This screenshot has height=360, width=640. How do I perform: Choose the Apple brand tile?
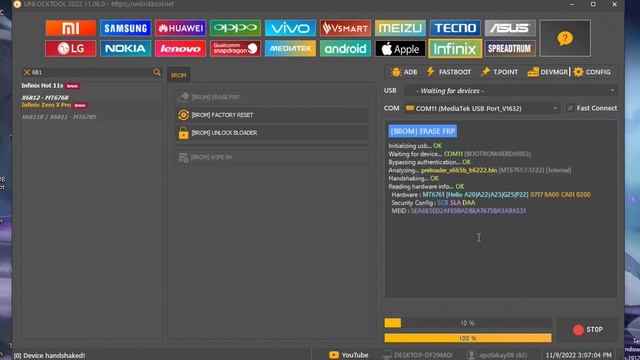point(400,49)
